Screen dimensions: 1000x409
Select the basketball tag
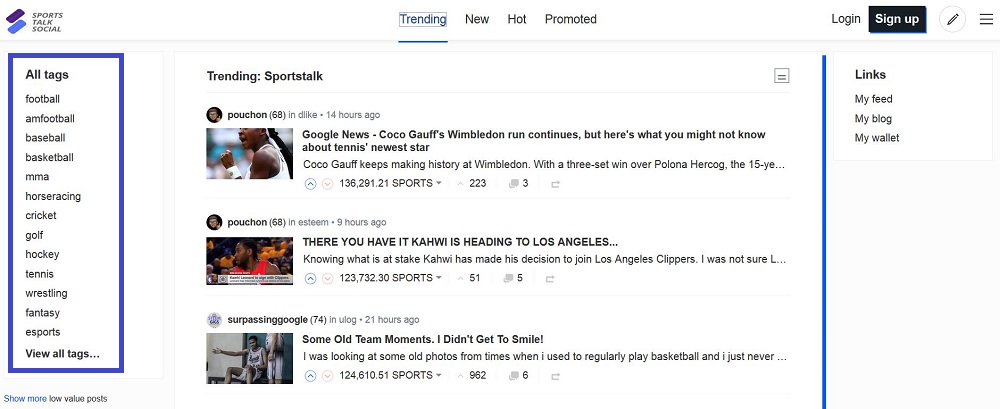pos(50,158)
